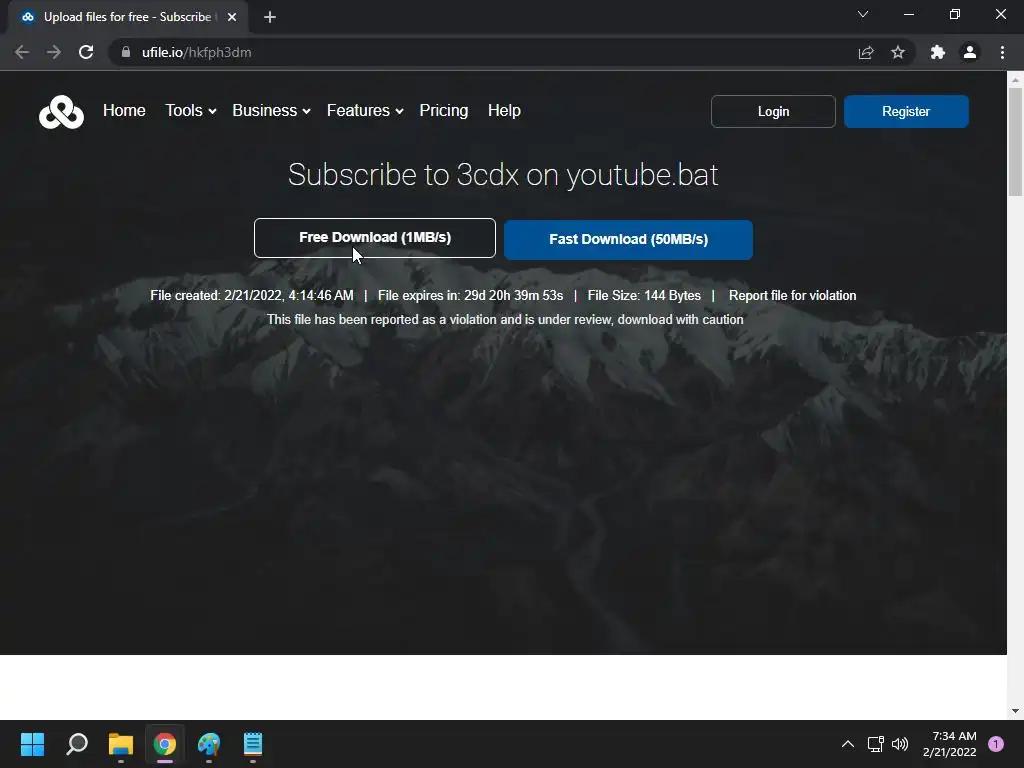
Task: Open the Chrome profile avatar icon
Action: [970, 52]
